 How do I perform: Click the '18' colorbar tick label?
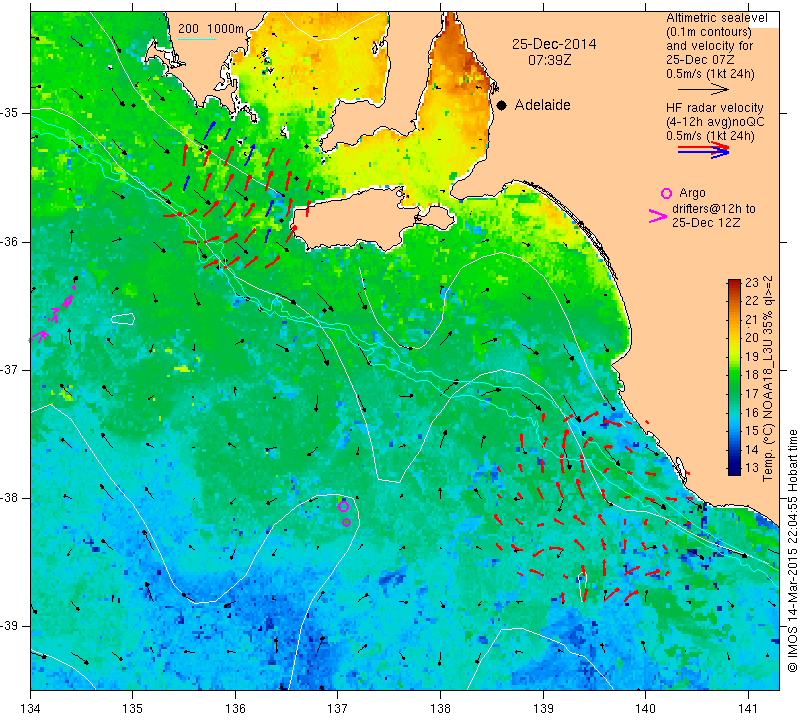752,374
